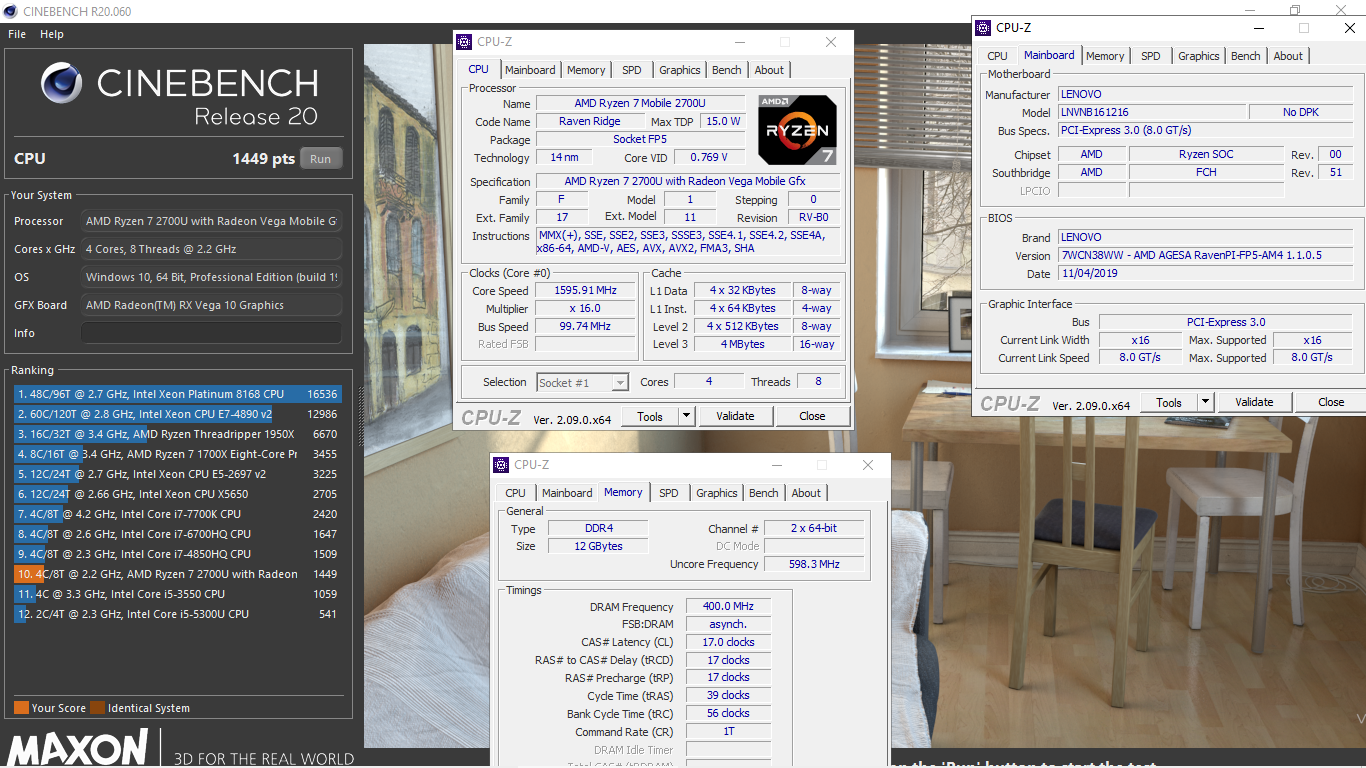Image resolution: width=1366 pixels, height=768 pixels.
Task: Run the CPU benchmark
Action: (x=320, y=159)
